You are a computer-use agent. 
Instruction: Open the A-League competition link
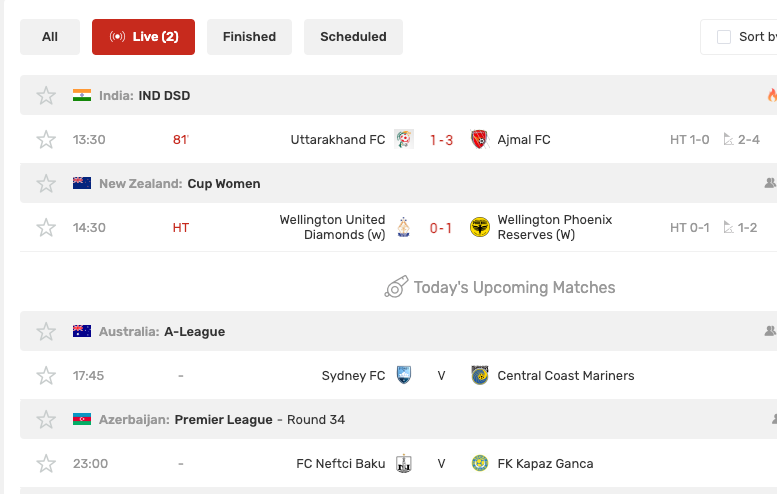(194, 331)
